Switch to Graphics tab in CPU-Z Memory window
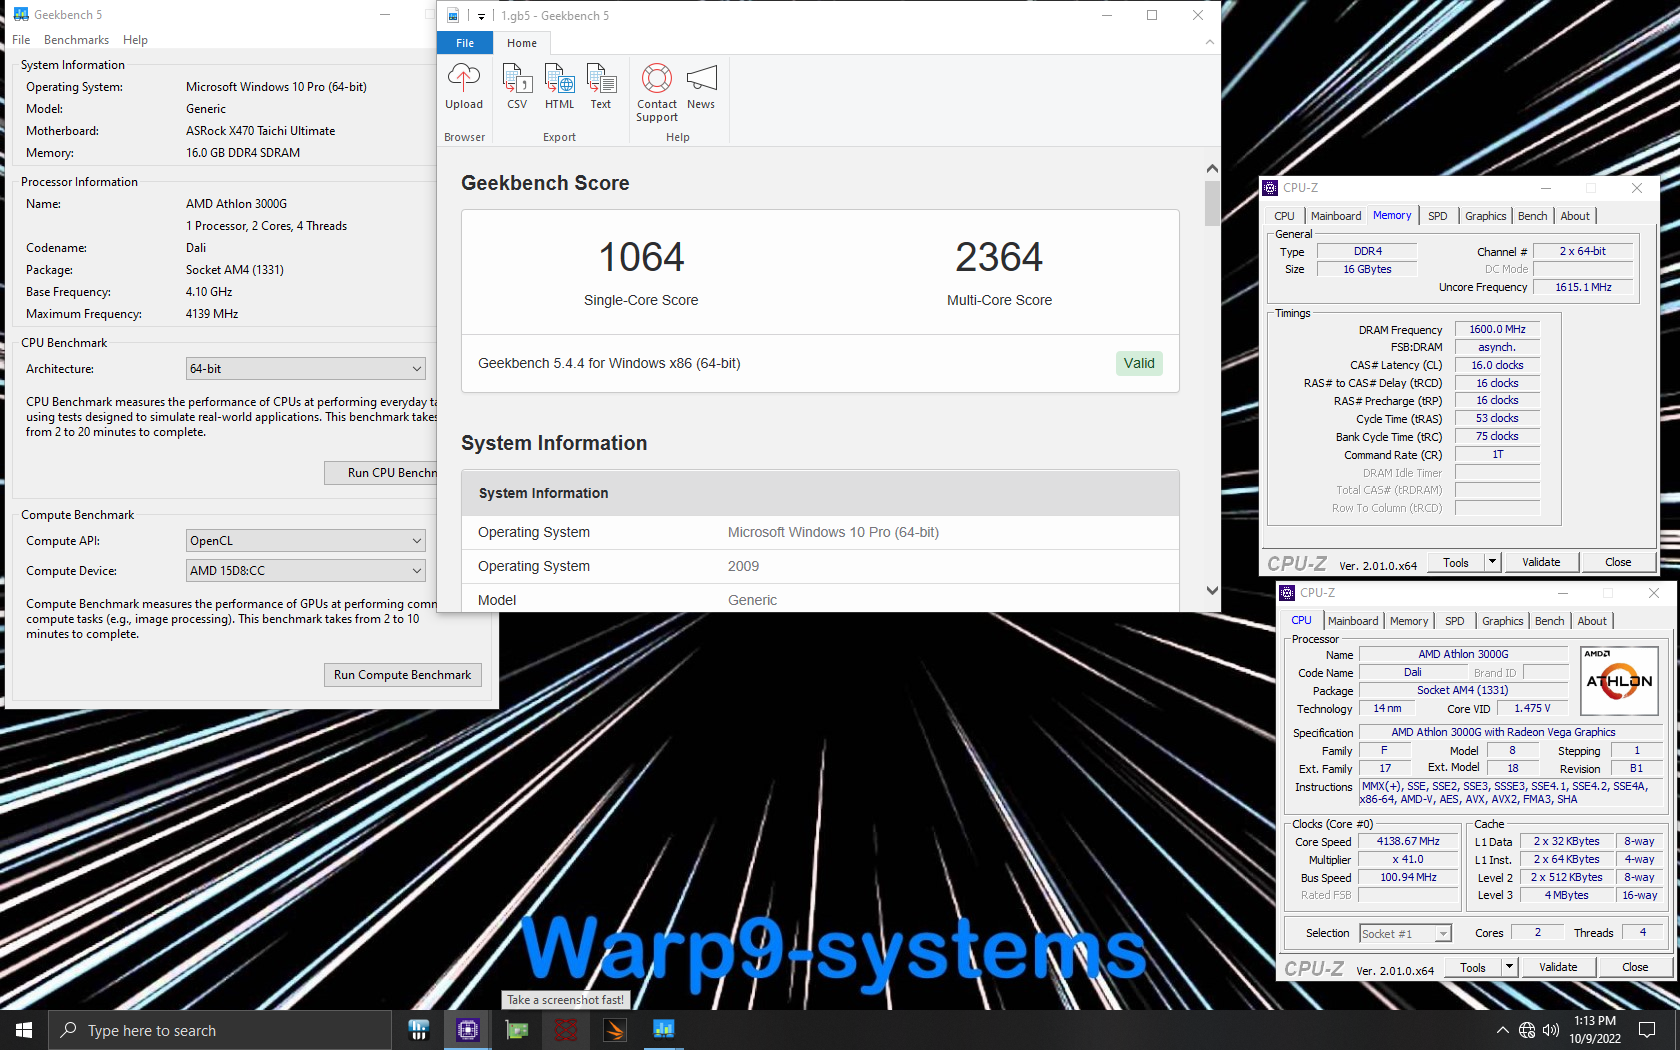The image size is (1680, 1050). coord(1485,216)
